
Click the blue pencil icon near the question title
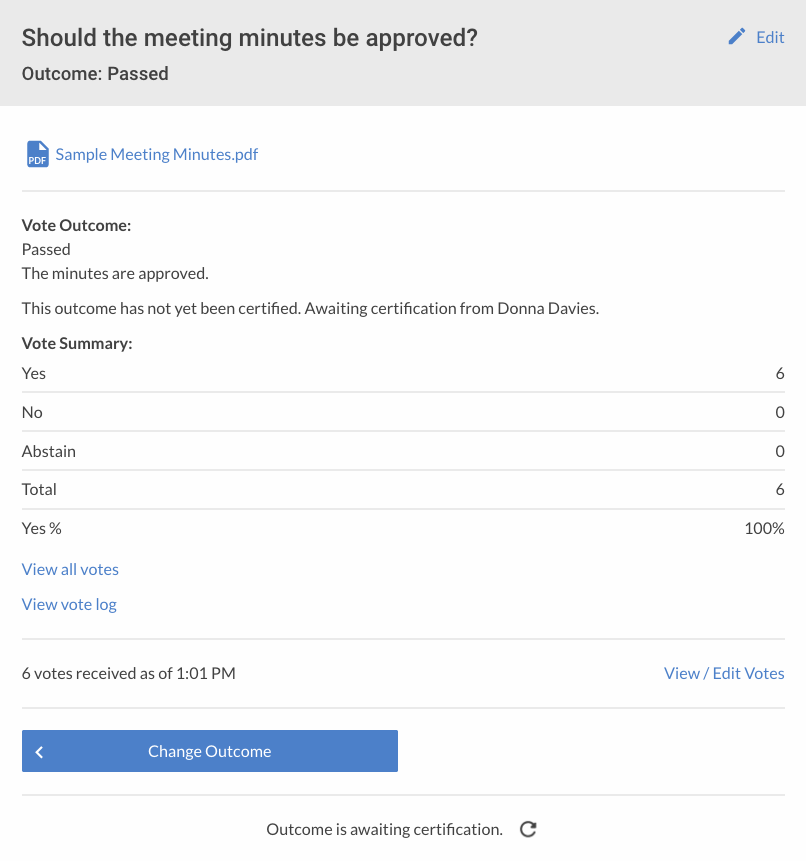pos(737,36)
